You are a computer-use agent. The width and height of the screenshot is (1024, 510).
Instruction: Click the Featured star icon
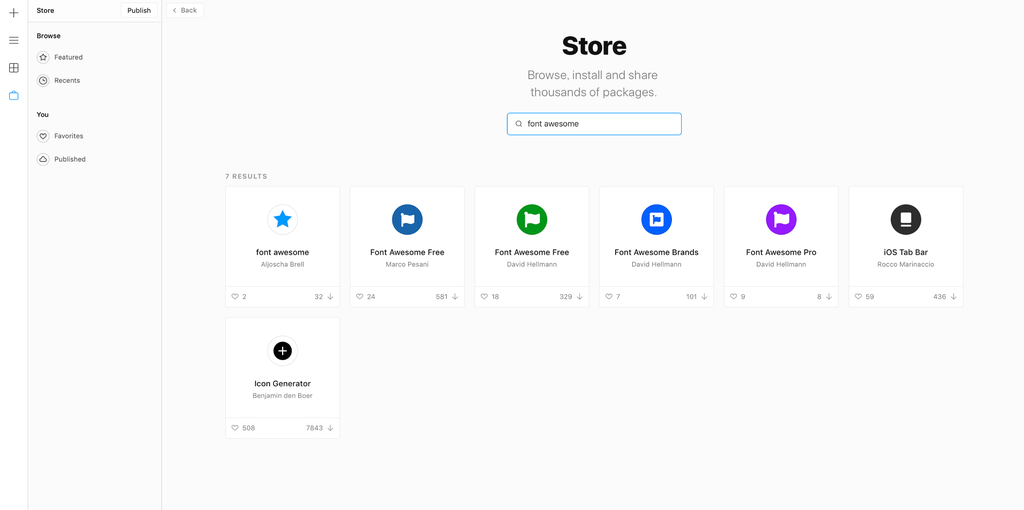43,57
